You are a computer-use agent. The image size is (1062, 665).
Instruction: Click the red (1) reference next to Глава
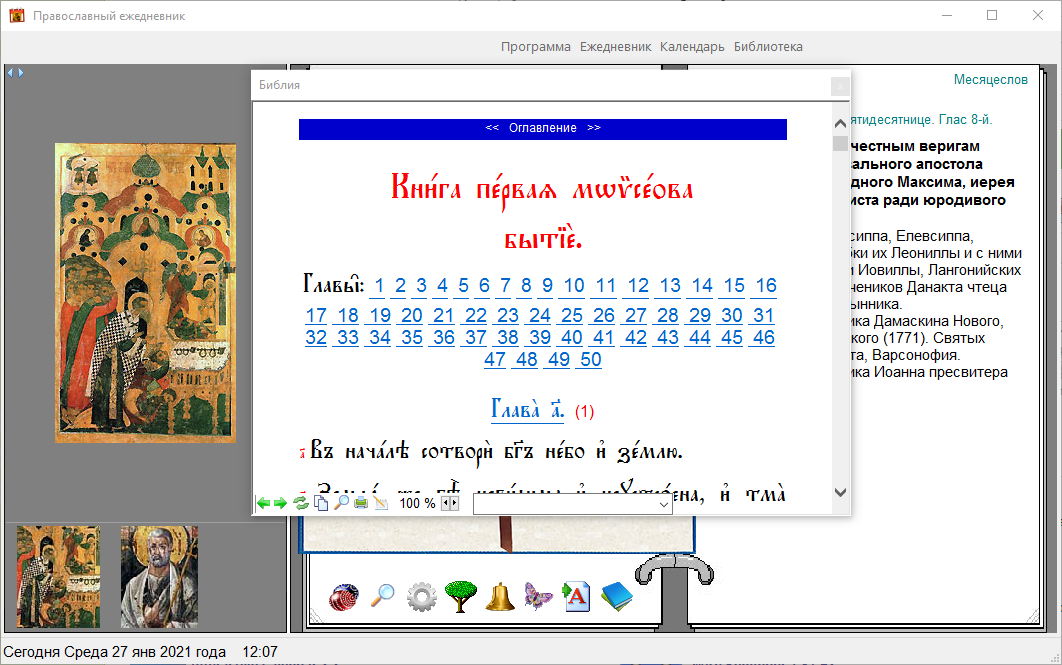[x=585, y=412]
